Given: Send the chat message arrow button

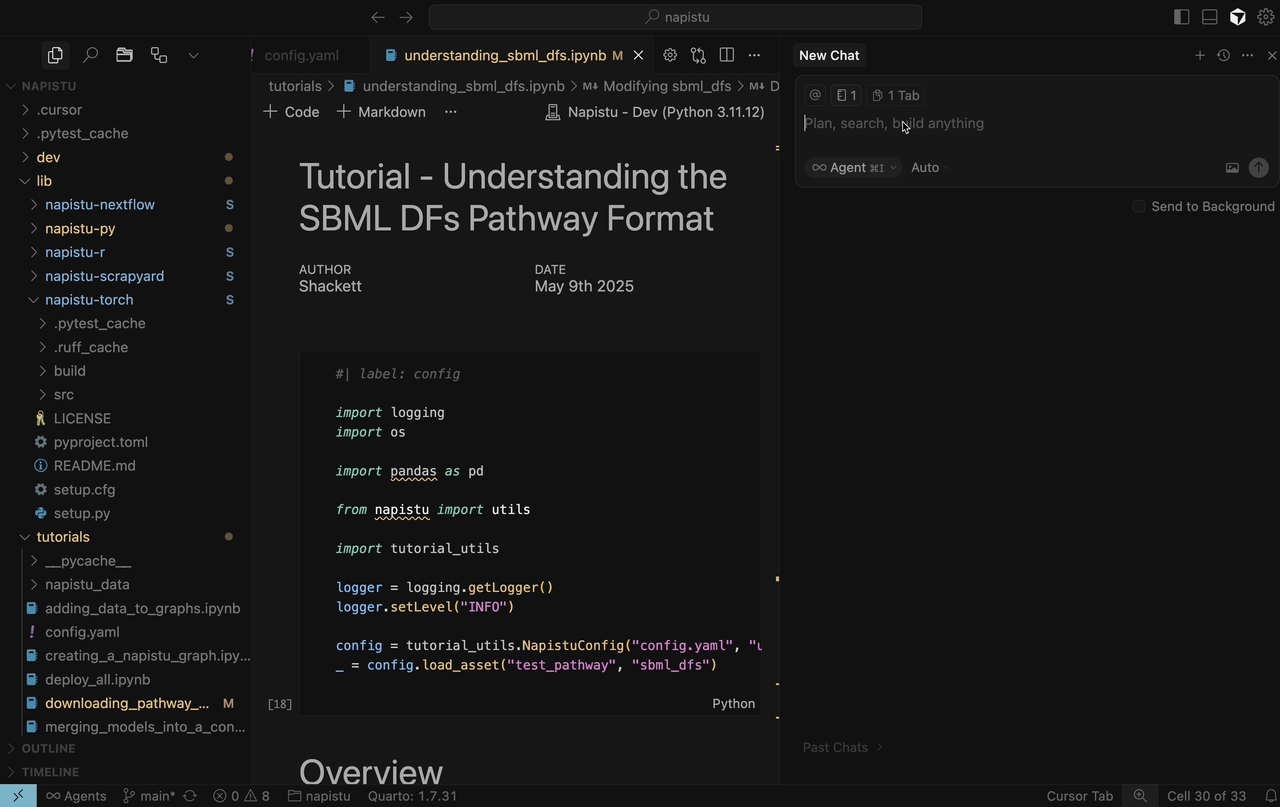Looking at the screenshot, I should pos(1259,168).
